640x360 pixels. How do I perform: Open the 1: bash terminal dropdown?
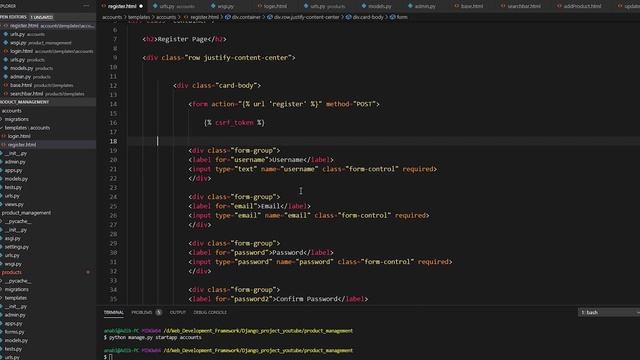point(609,312)
